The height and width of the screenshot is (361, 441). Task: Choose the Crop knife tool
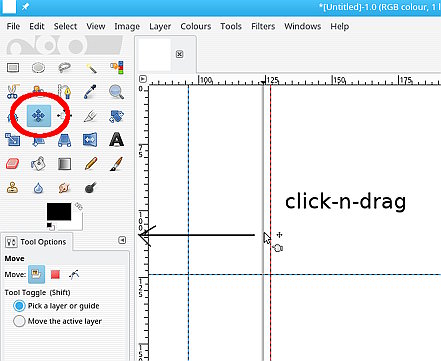[90, 116]
